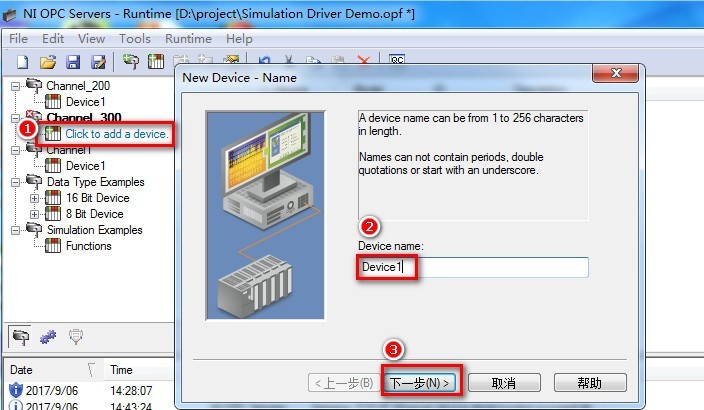This screenshot has width=704, height=410.
Task: Open the alias map gears icon
Action: tap(48, 336)
